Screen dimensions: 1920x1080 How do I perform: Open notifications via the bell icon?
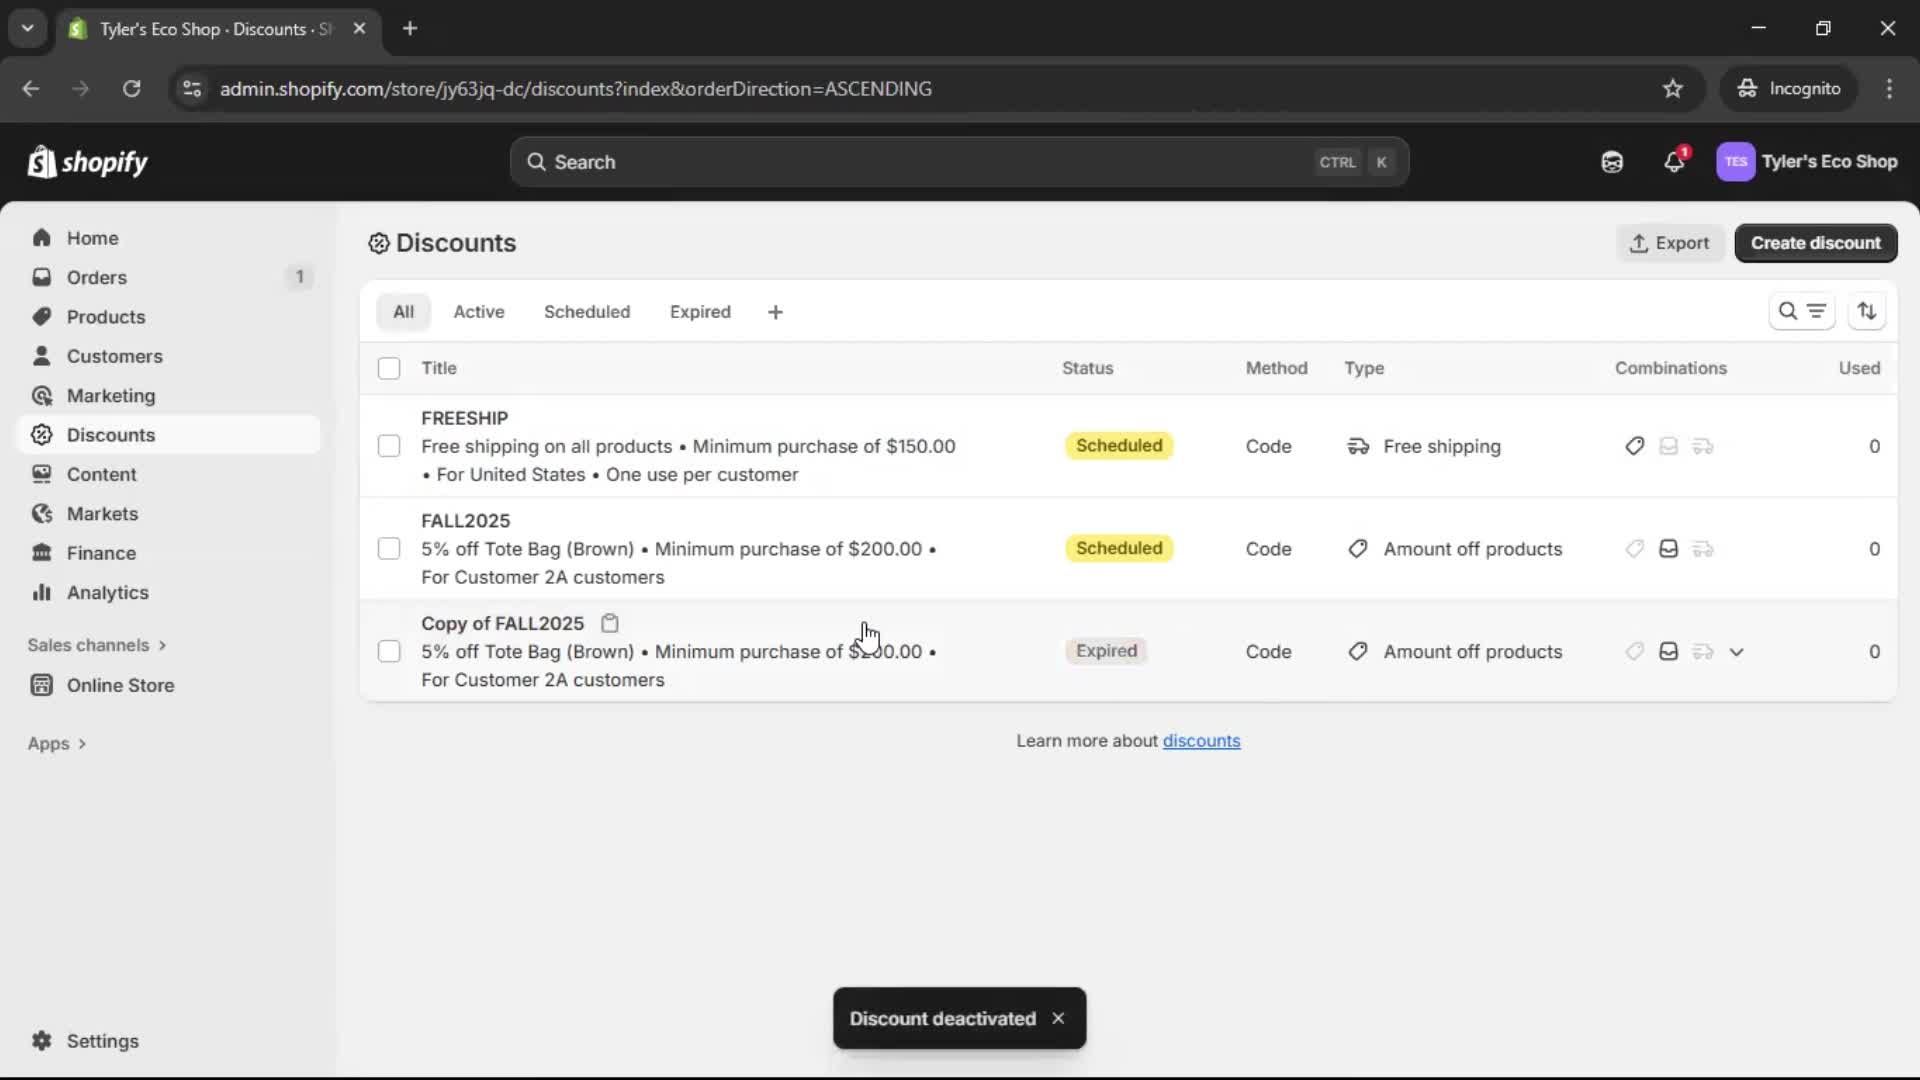pyautogui.click(x=1675, y=161)
